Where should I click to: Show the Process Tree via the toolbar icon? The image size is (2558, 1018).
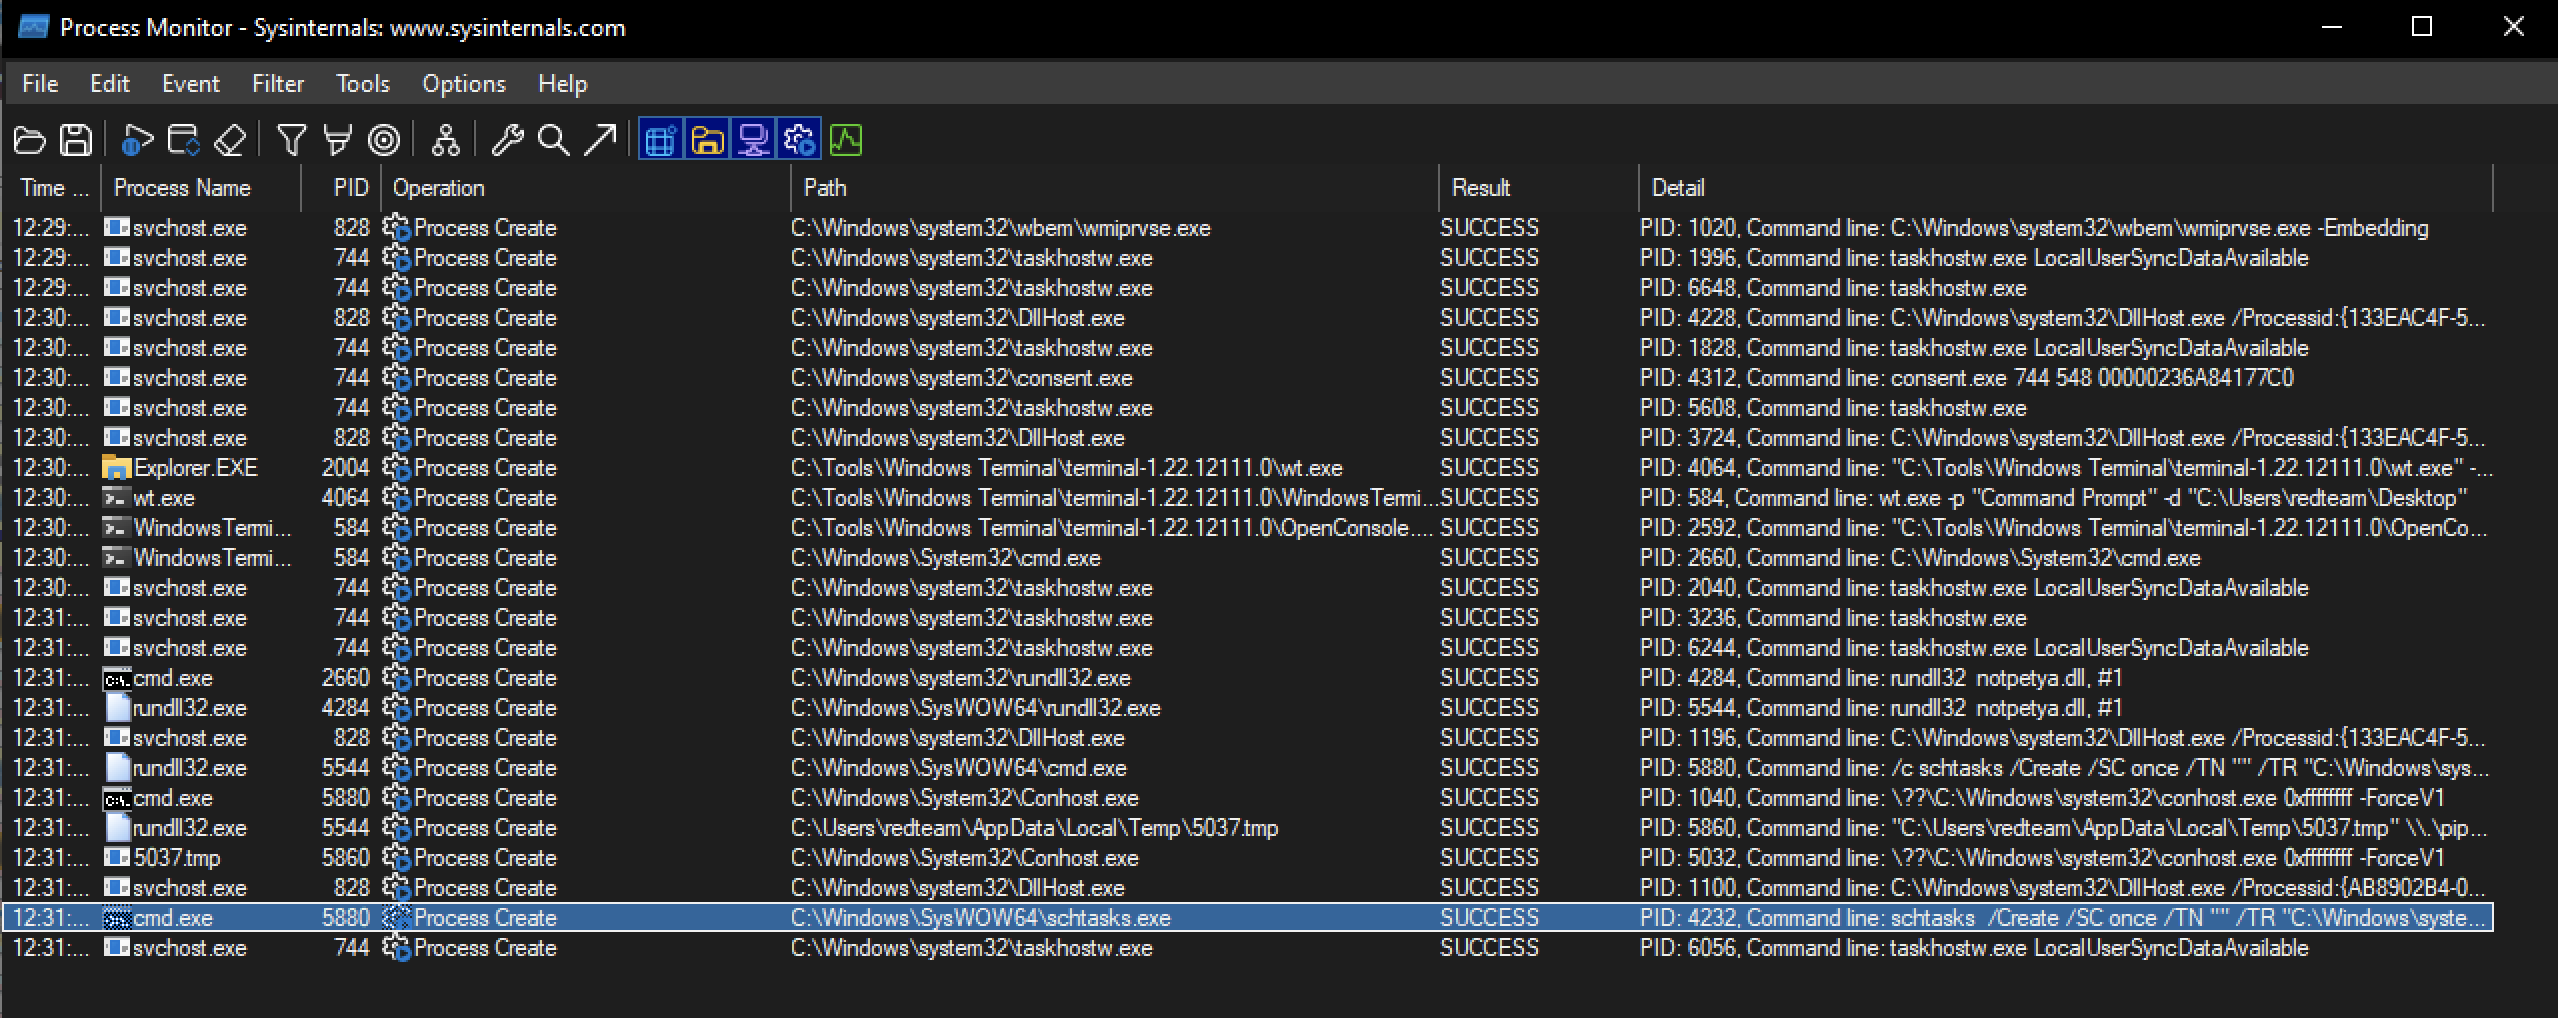[x=445, y=140]
